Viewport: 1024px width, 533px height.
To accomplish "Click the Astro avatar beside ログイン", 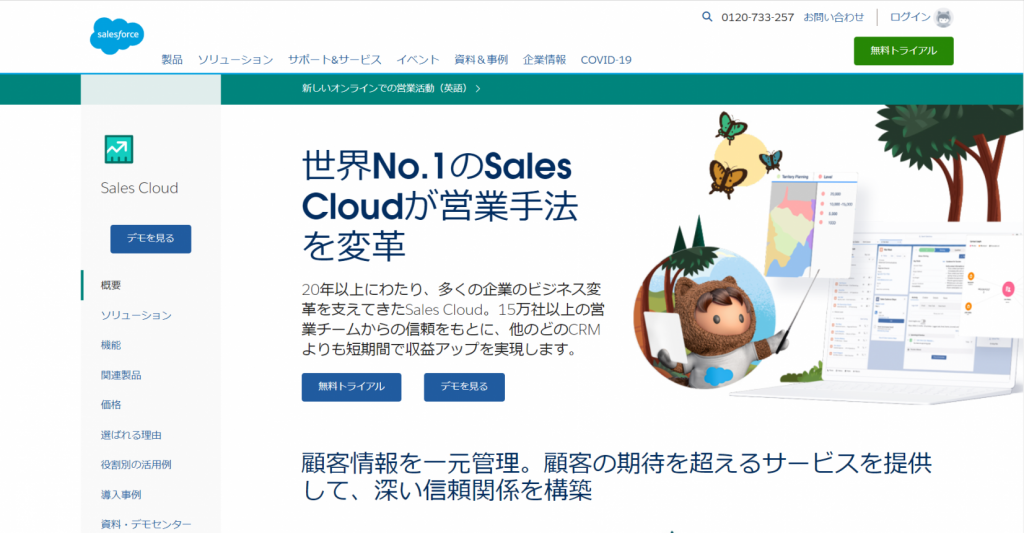I will pyautogui.click(x=943, y=18).
